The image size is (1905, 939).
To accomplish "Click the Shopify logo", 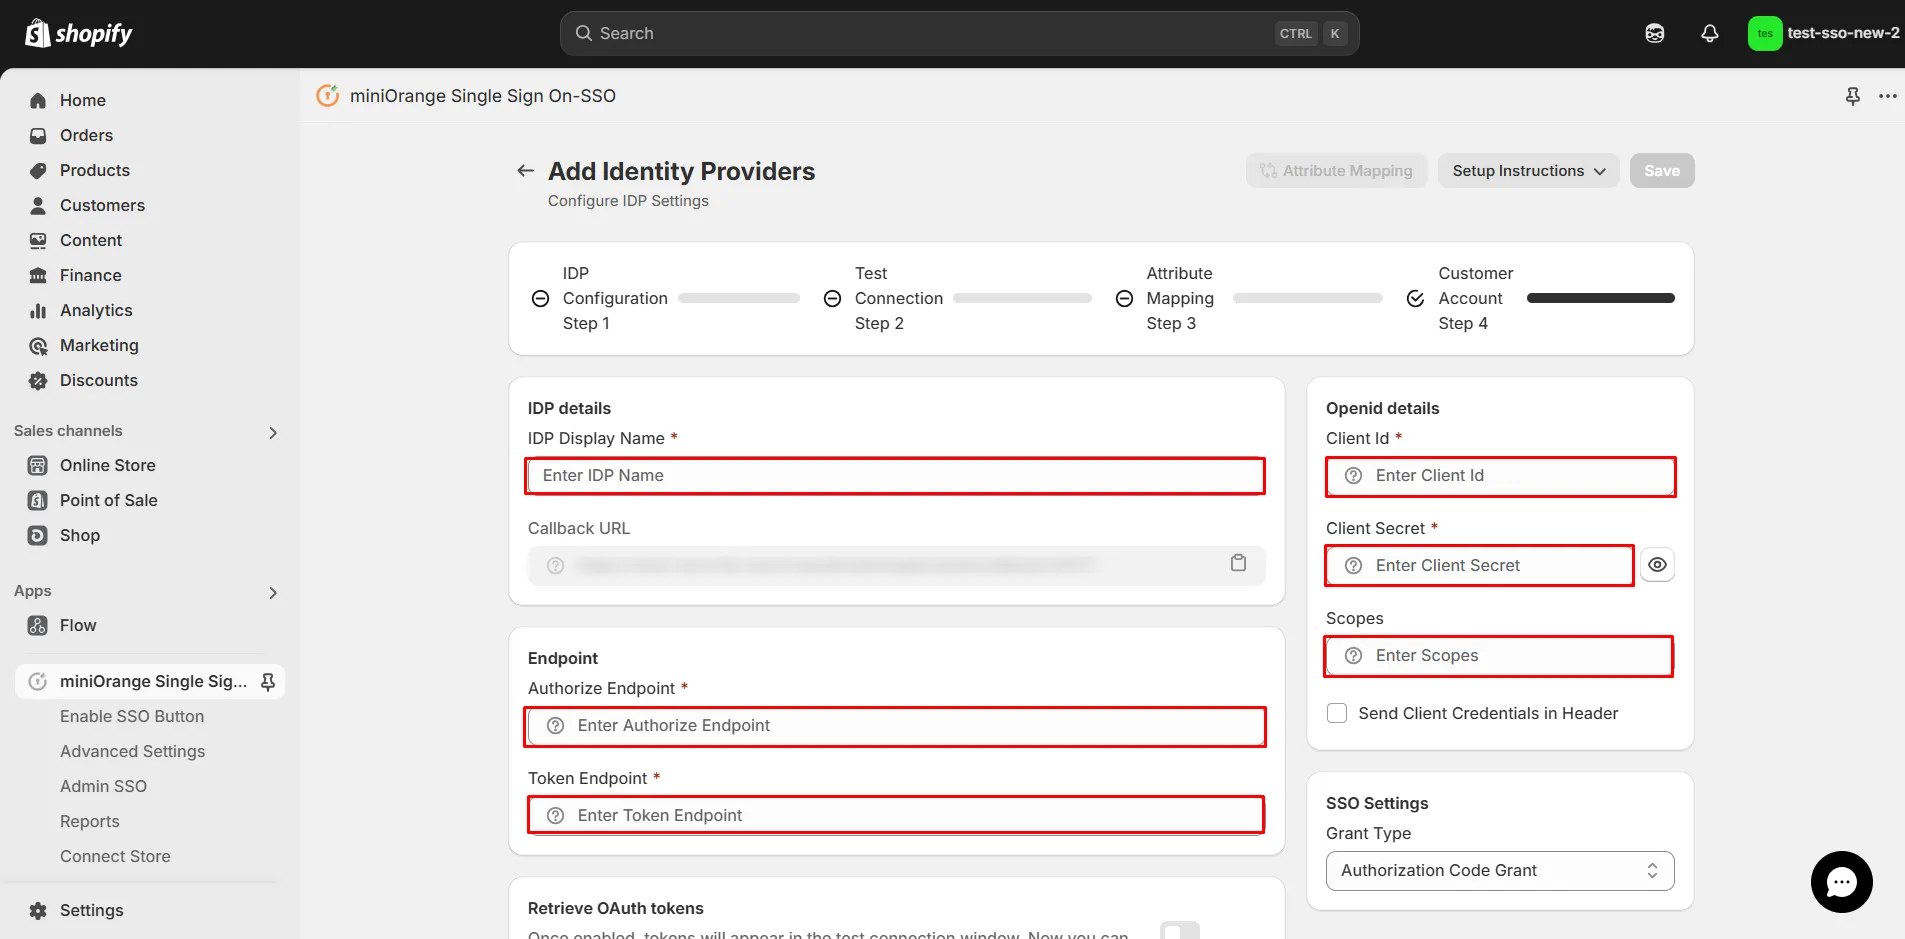I will 78,33.
